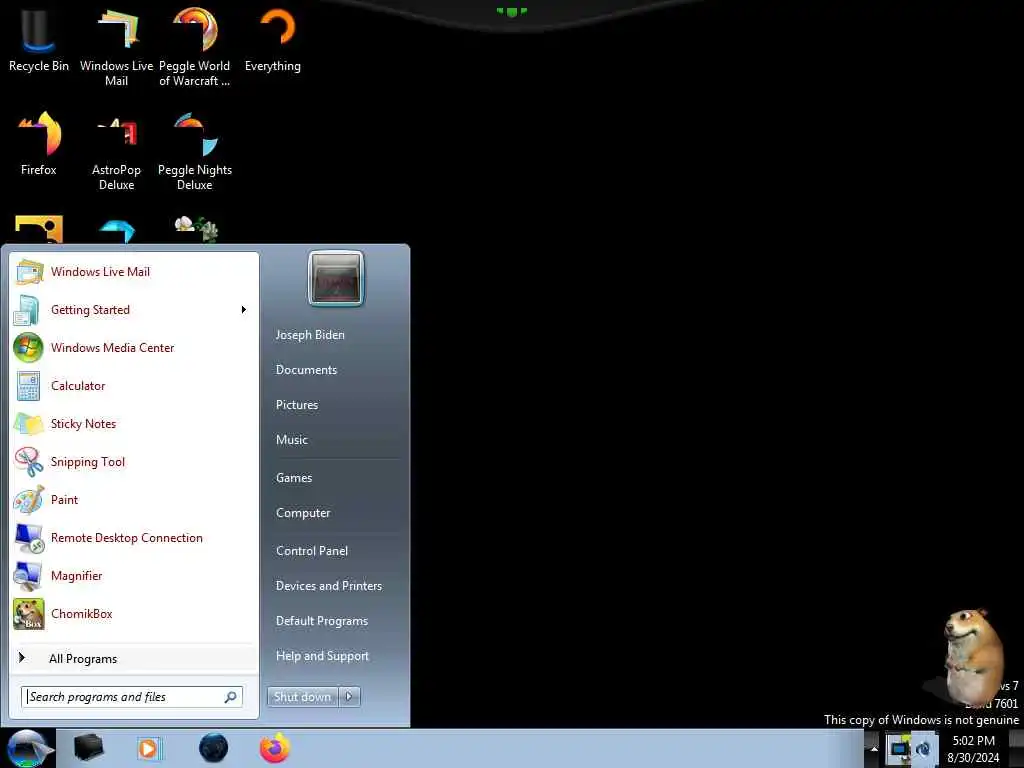Launch Firefox from the taskbar
Viewport: 1024px width, 768px height.
275,748
